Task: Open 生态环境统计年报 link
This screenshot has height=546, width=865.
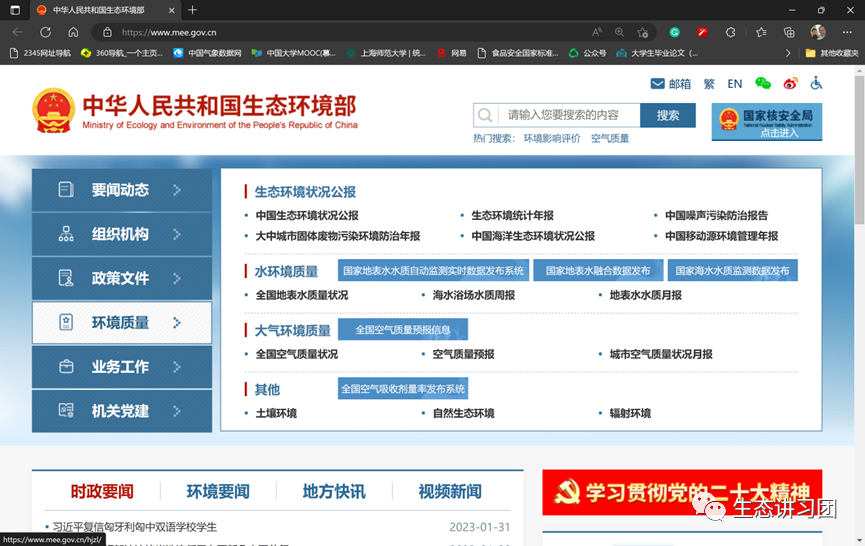Action: 512,215
